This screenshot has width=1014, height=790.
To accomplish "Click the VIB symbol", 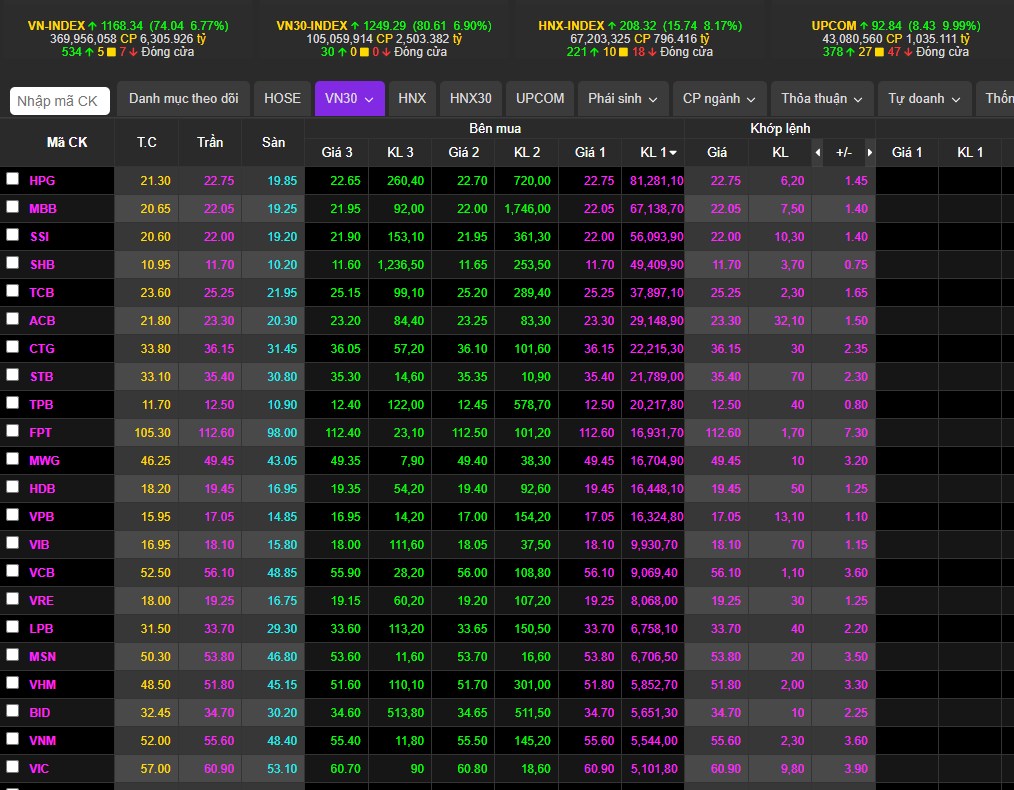I will coord(39,544).
